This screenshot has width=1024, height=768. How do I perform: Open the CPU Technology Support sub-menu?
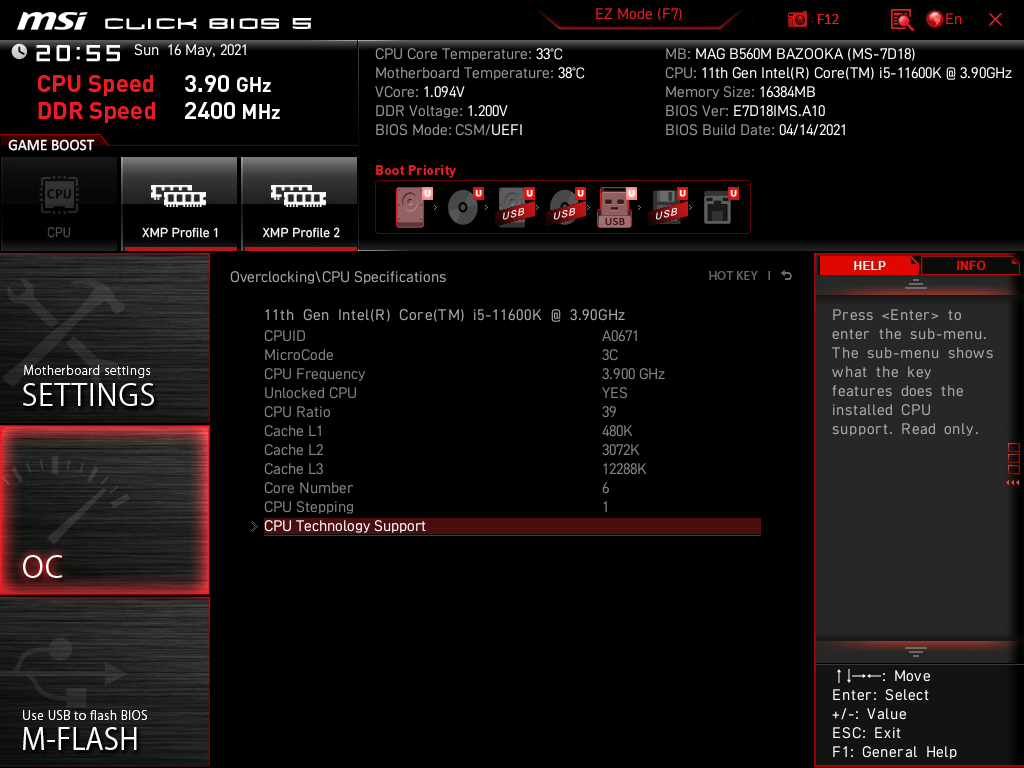[x=512, y=526]
